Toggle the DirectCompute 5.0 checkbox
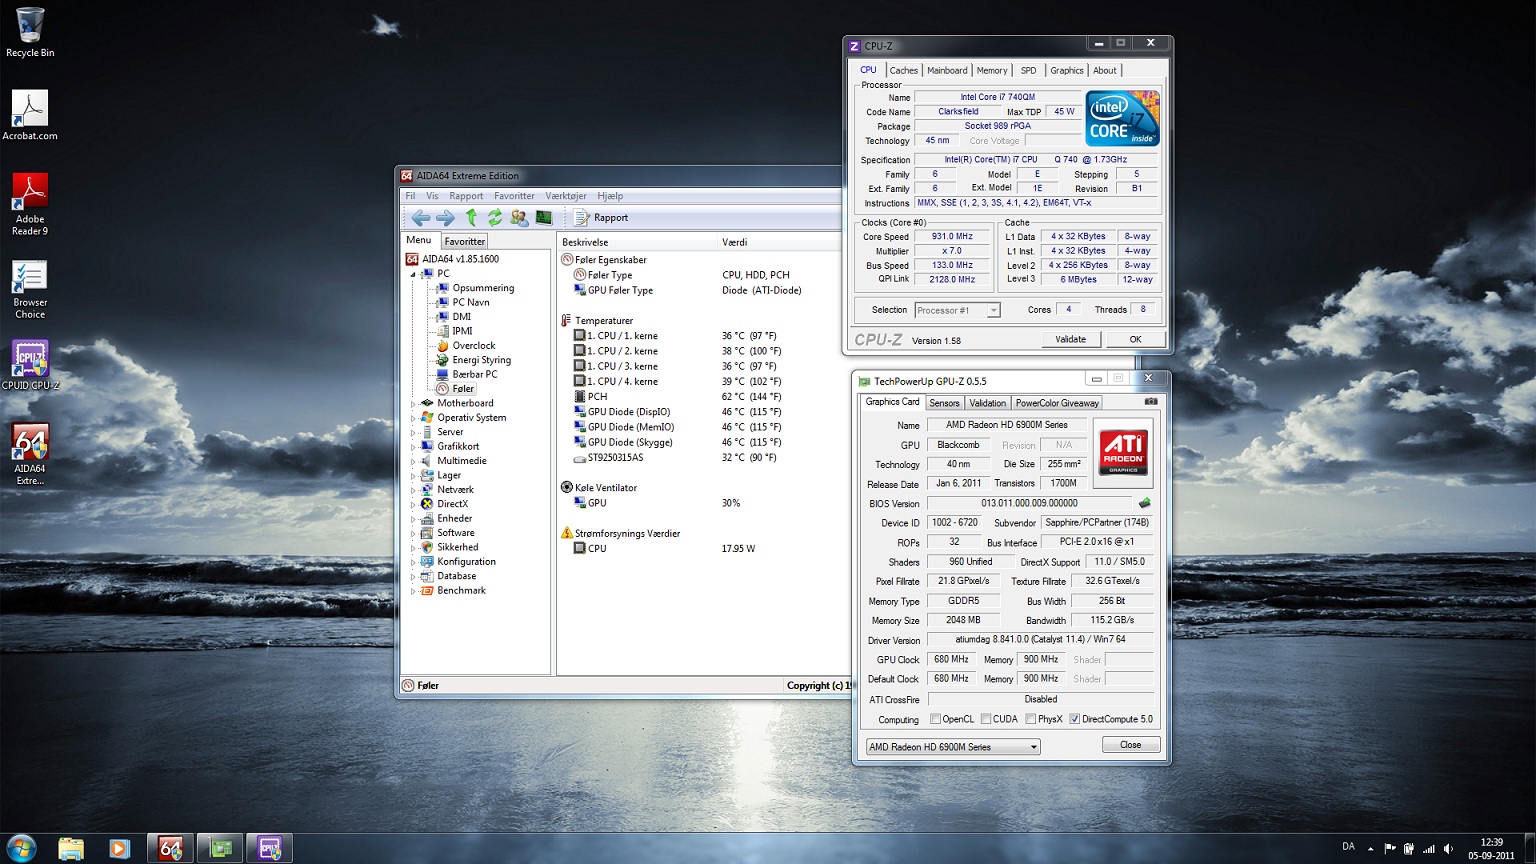Viewport: 1536px width, 864px height. (x=1075, y=719)
